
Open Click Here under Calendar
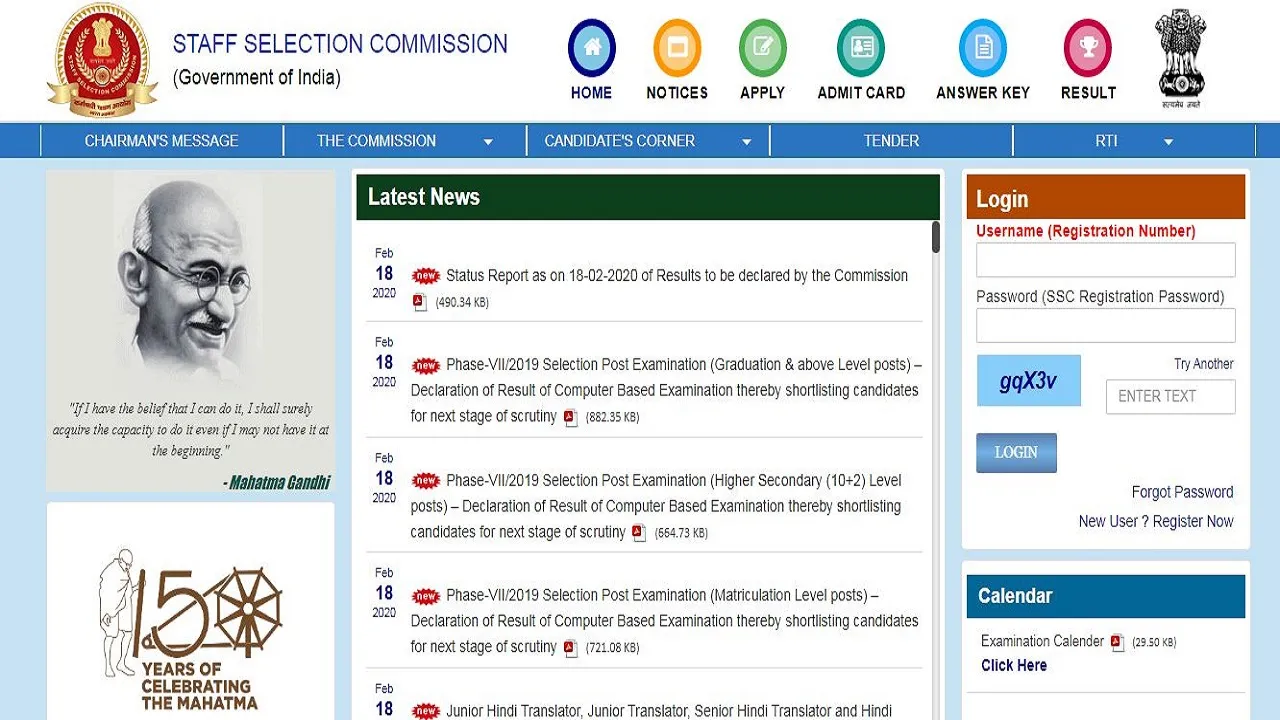point(1014,665)
